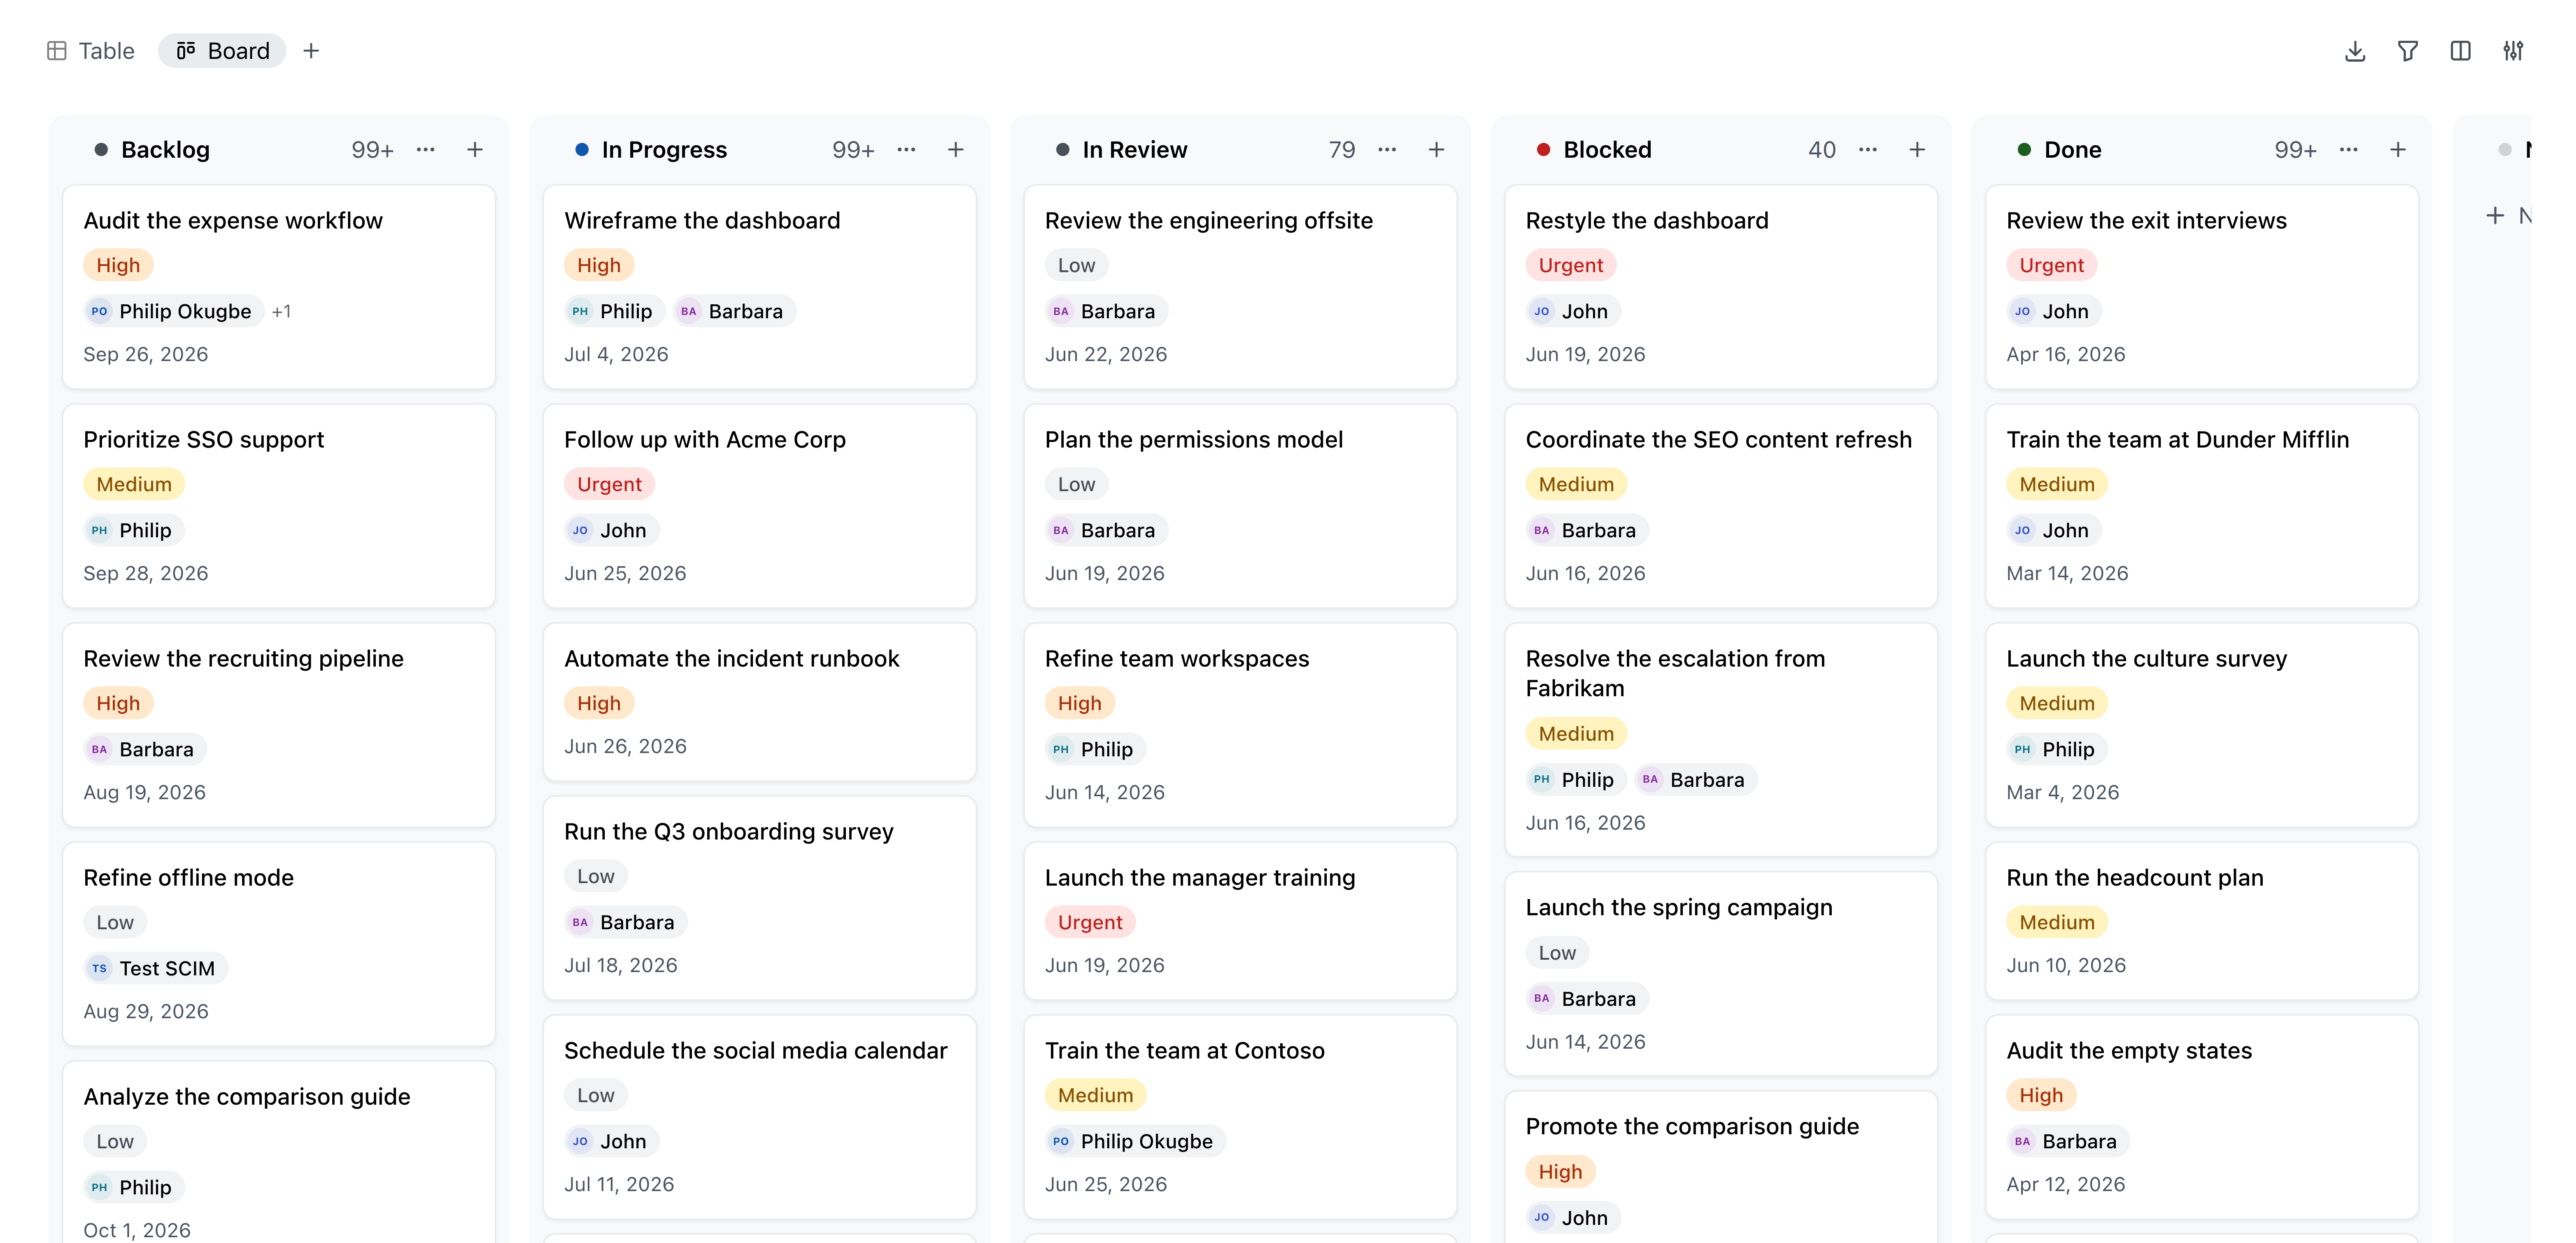Viewport: 2576px width, 1243px height.
Task: Click the Blocked column header
Action: (x=1607, y=150)
